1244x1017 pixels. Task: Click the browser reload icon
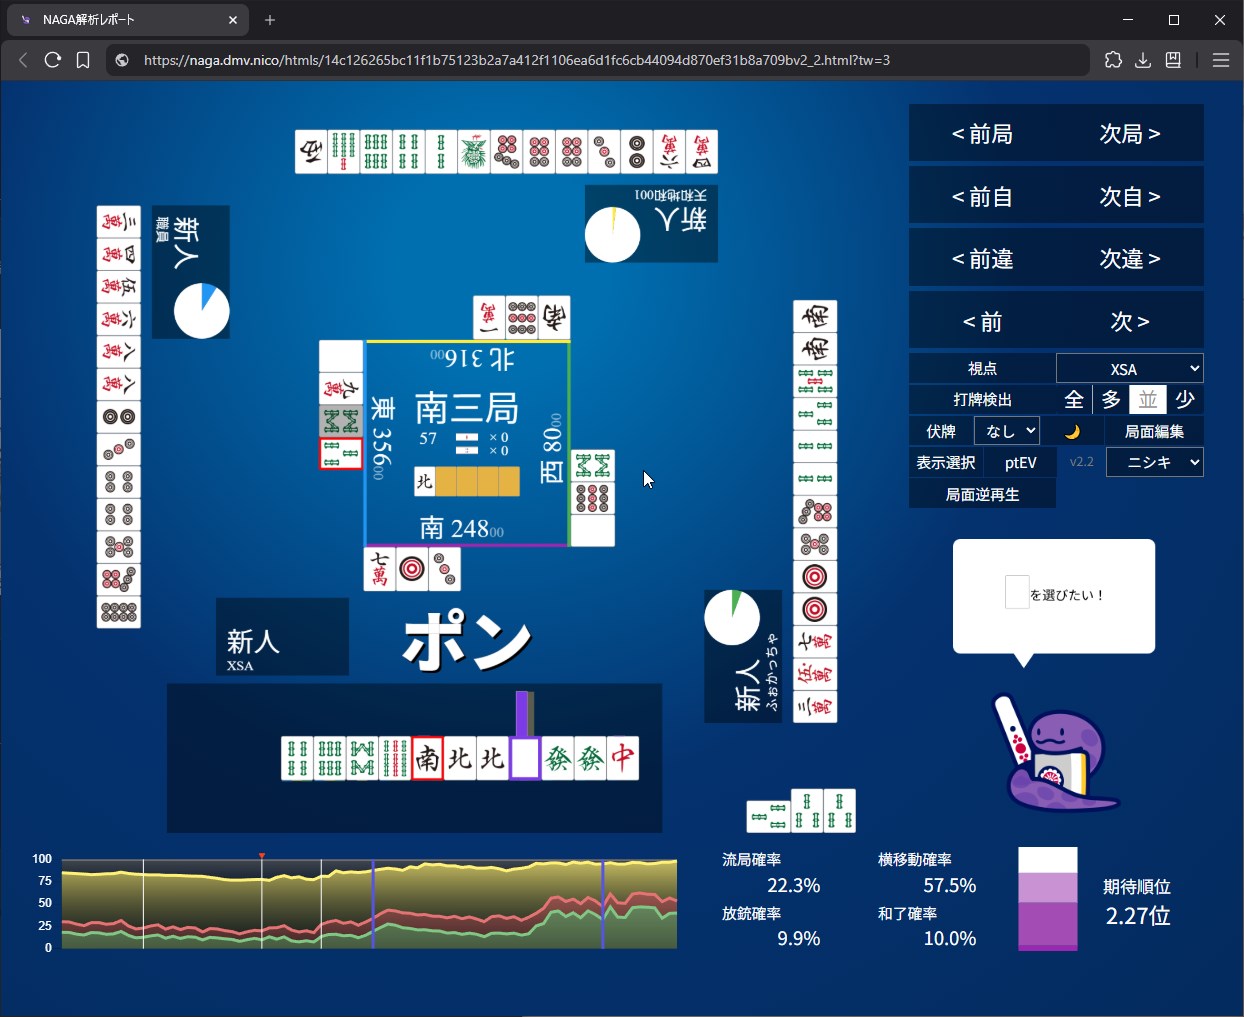click(x=53, y=60)
